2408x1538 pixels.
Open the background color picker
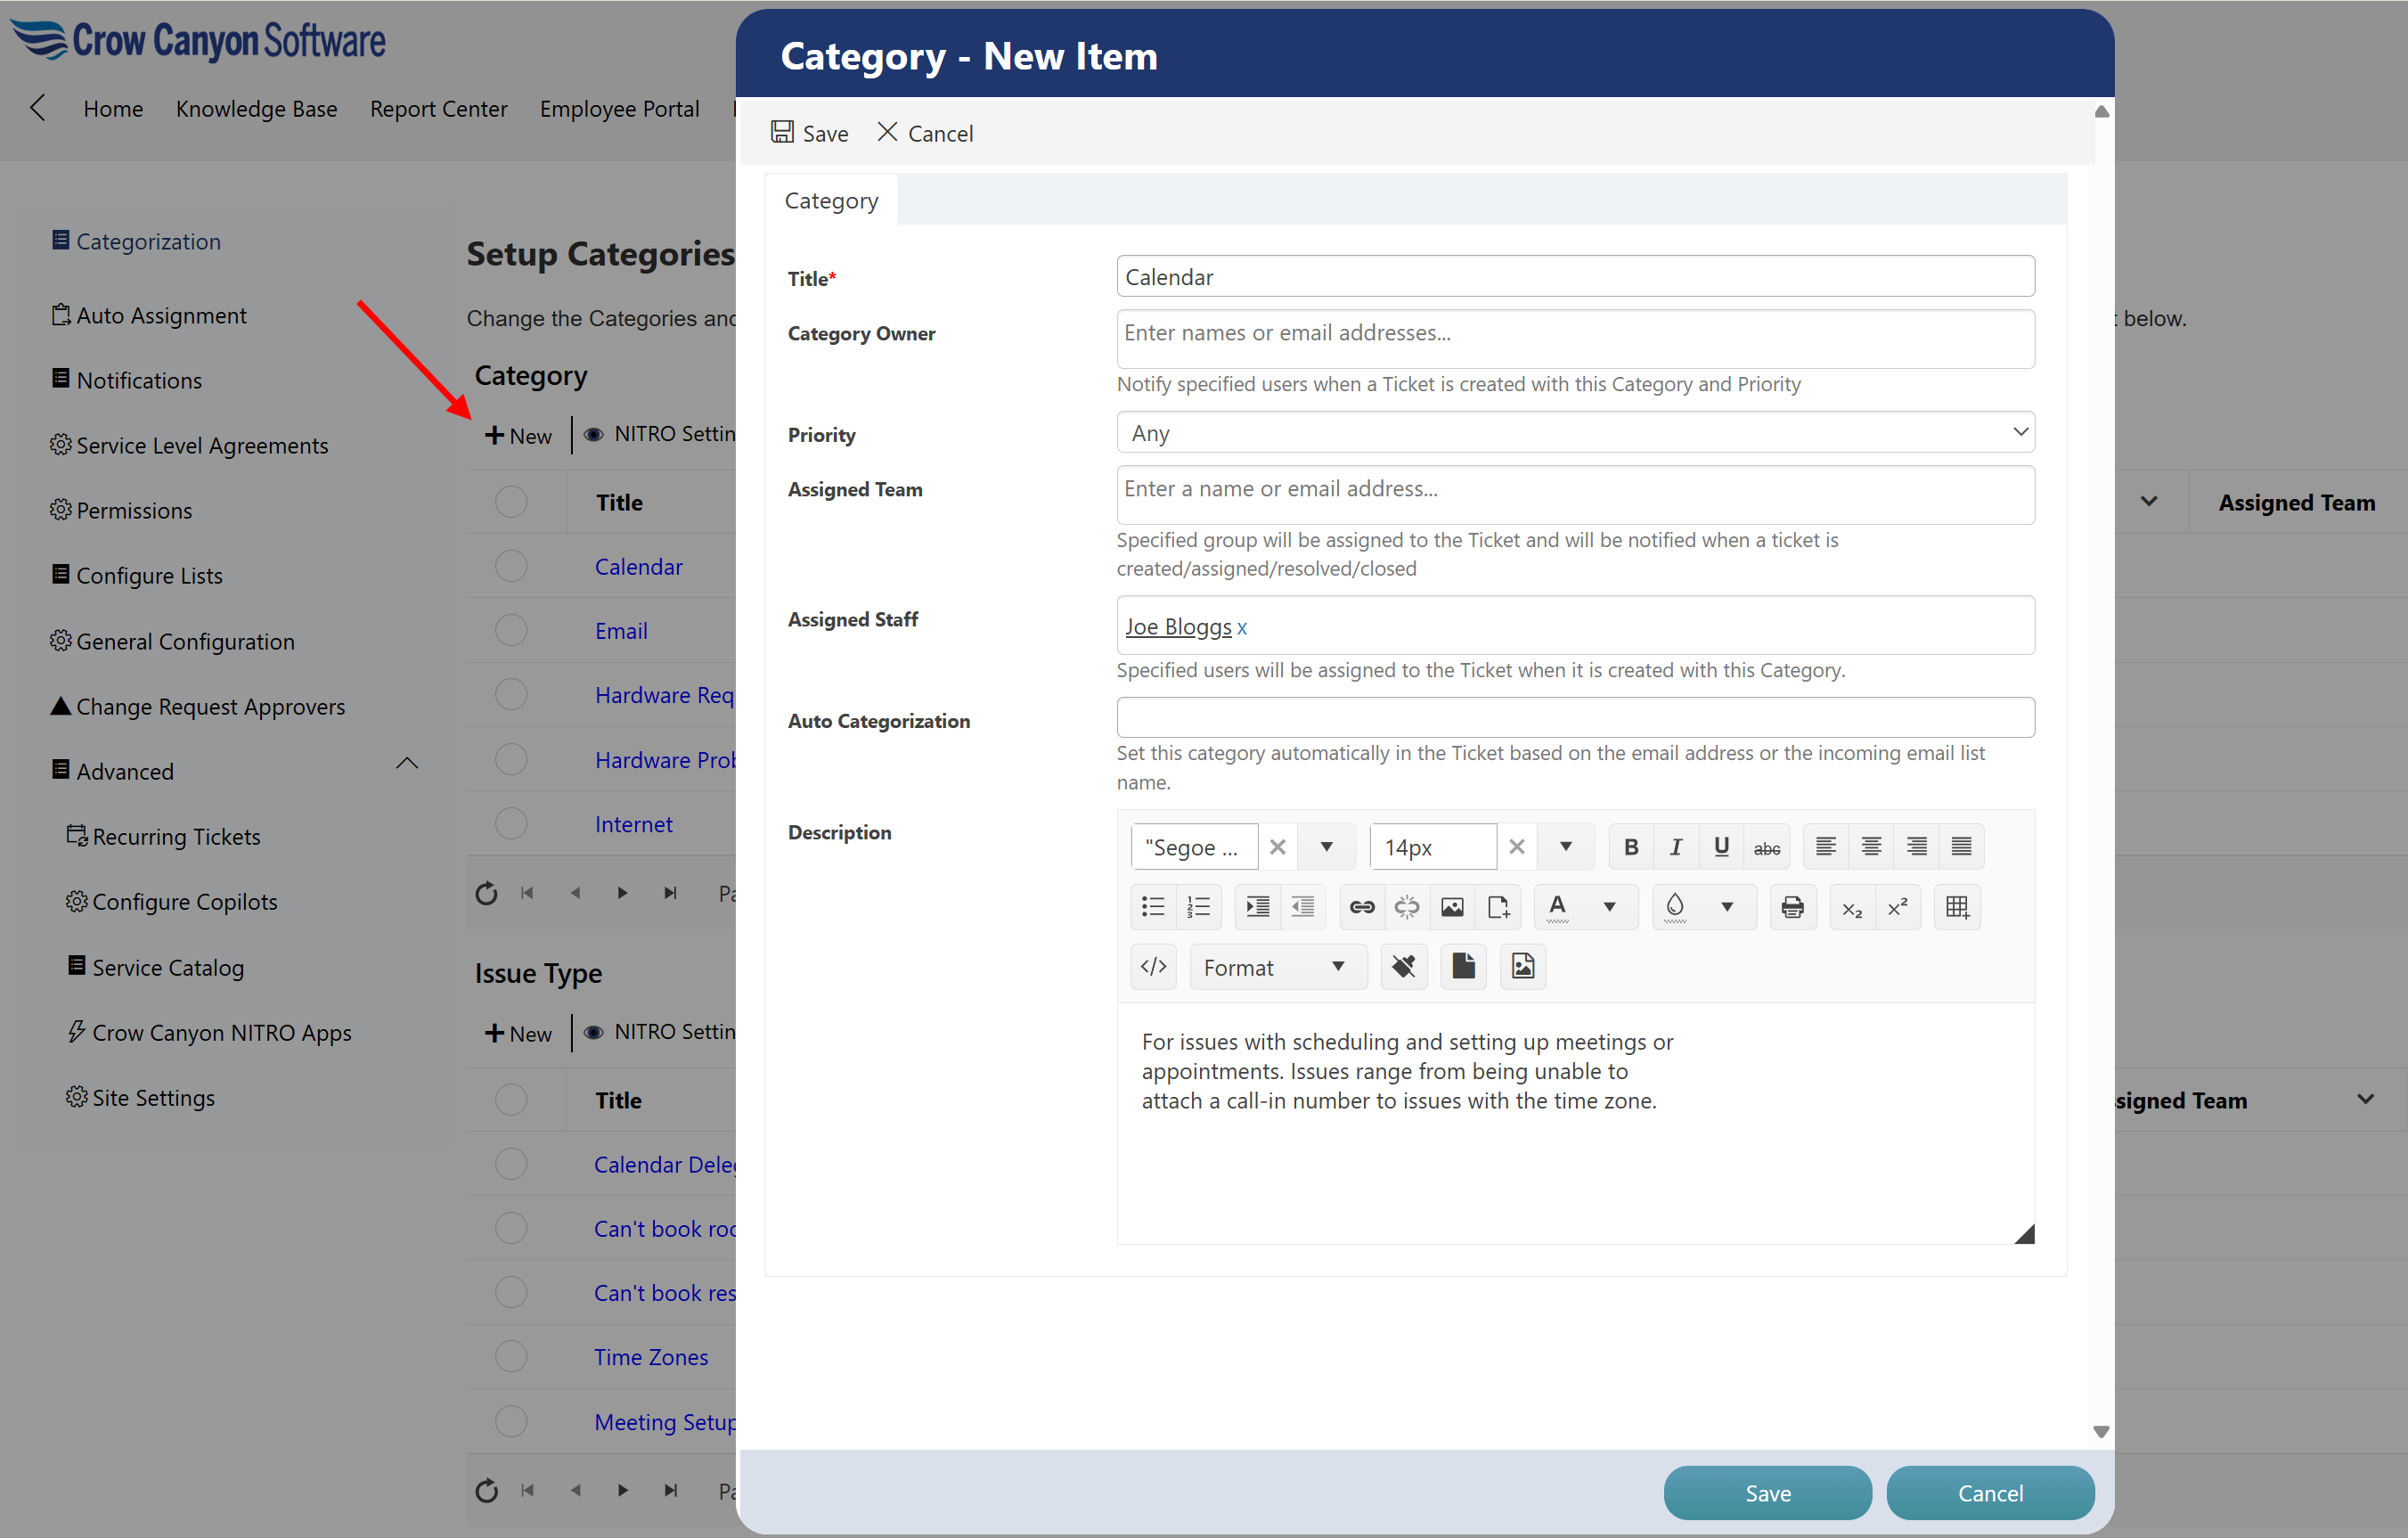pyautogui.click(x=1727, y=907)
